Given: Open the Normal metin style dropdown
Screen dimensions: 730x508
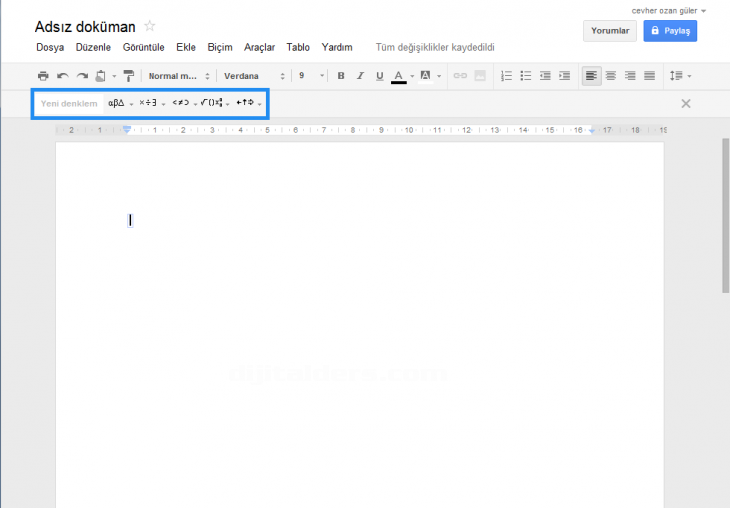Looking at the screenshot, I should (179, 76).
